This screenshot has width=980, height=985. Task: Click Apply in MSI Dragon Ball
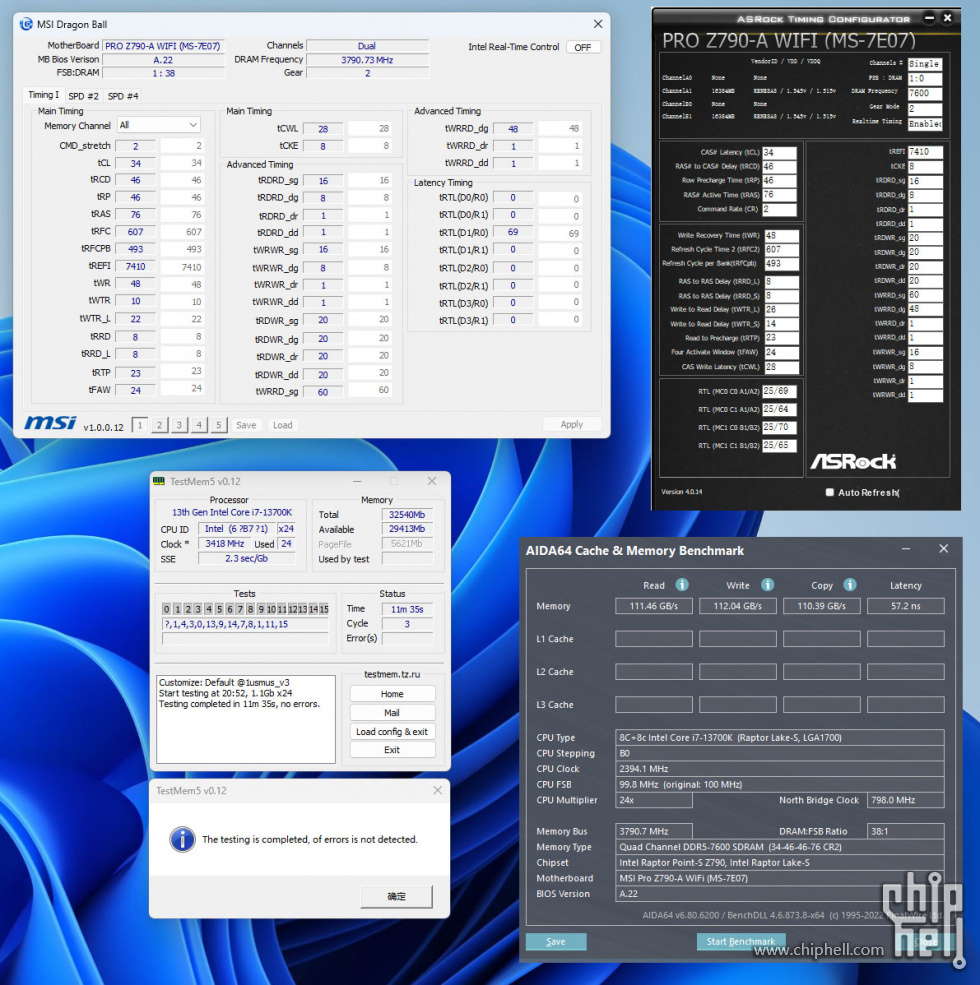(572, 425)
